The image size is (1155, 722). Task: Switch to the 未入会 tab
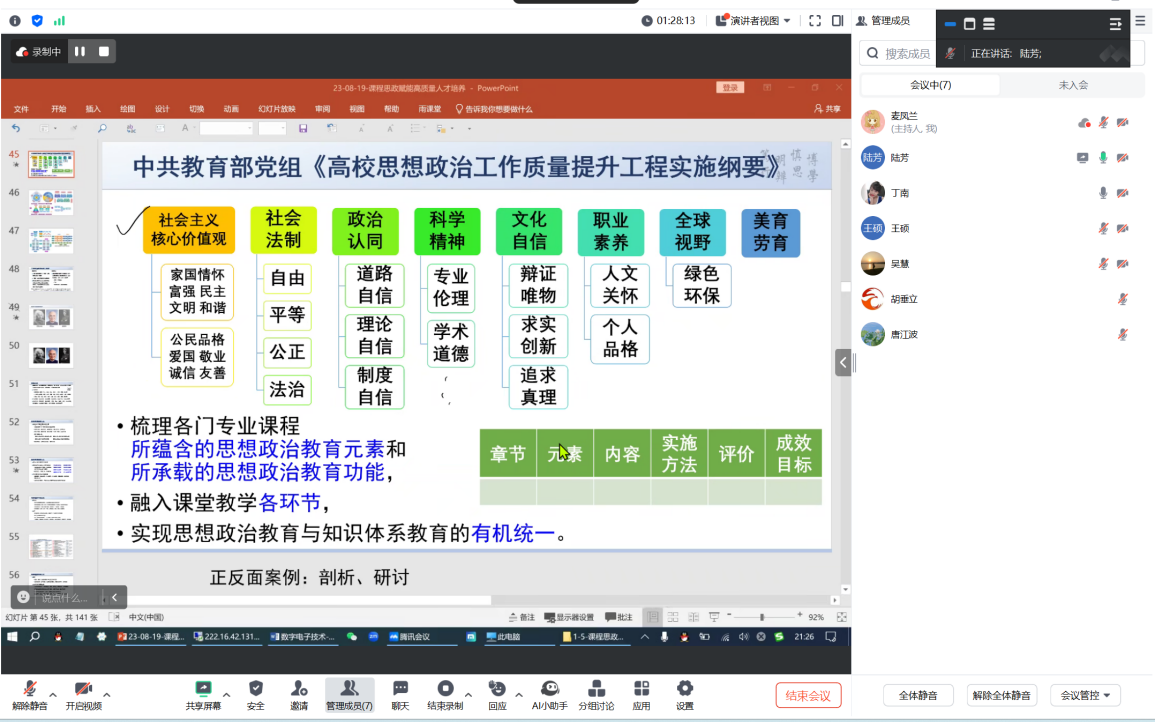(x=1073, y=85)
